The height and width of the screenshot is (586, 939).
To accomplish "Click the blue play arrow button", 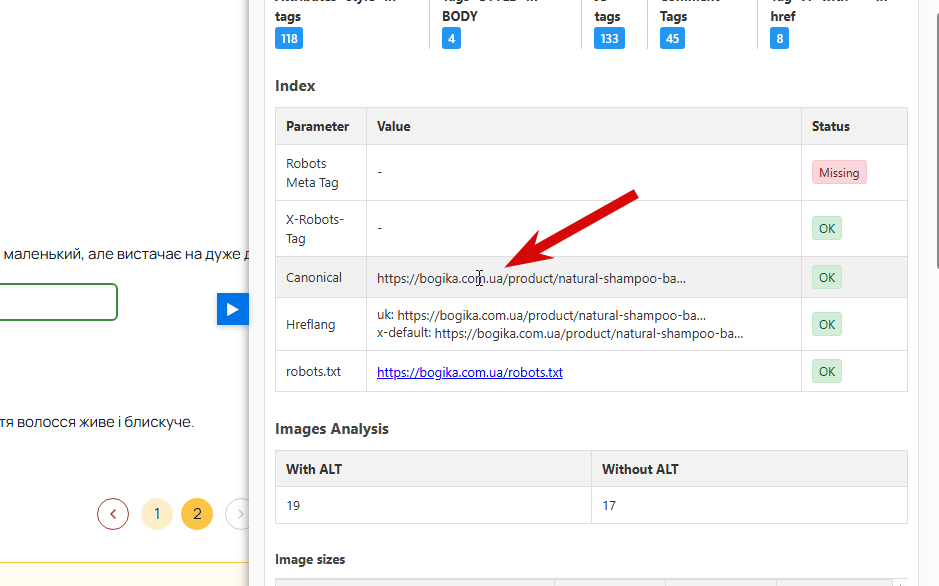I will pos(233,309).
